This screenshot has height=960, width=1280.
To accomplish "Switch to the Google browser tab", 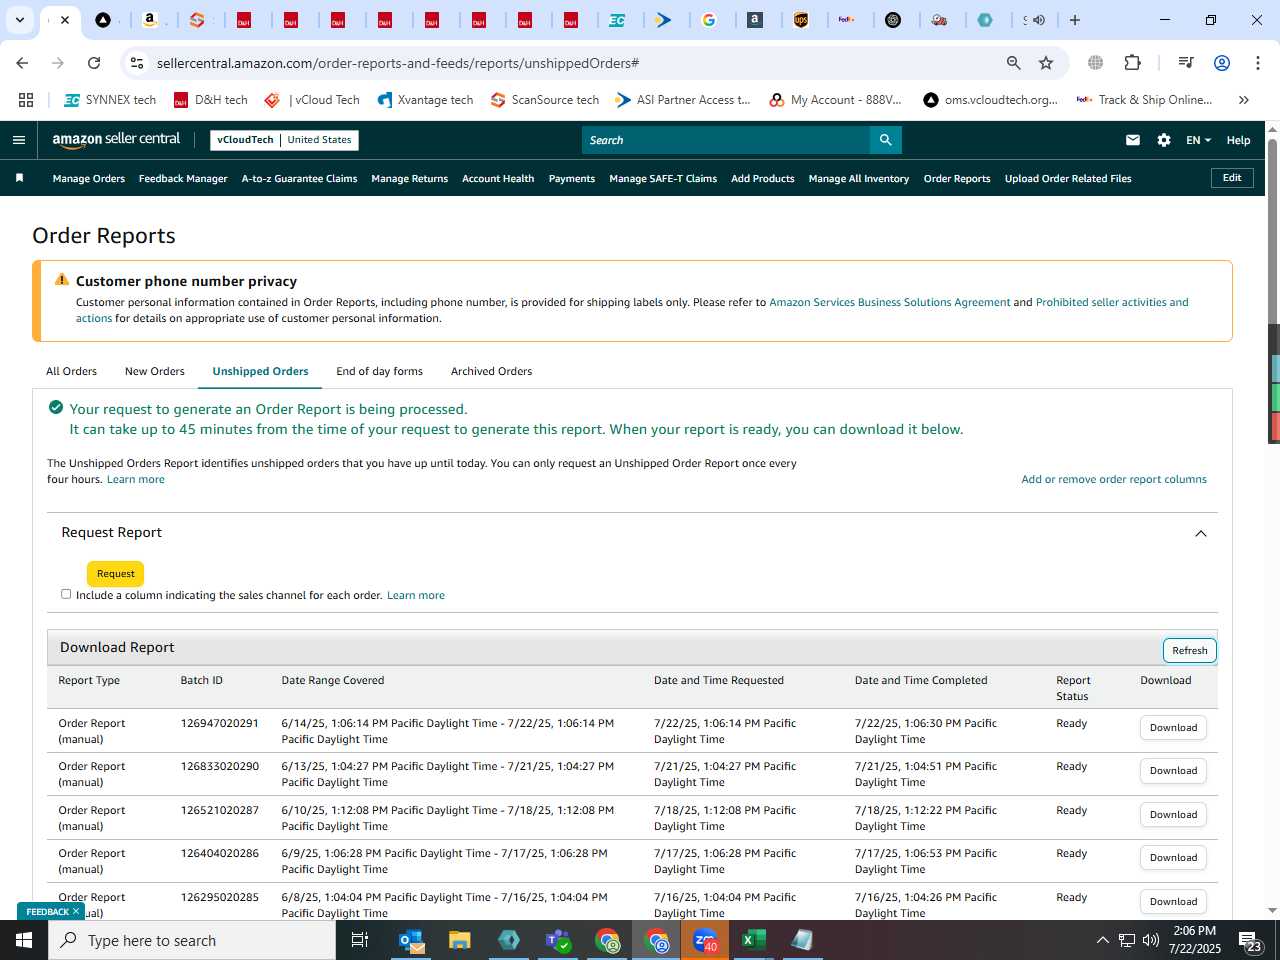I will [709, 20].
